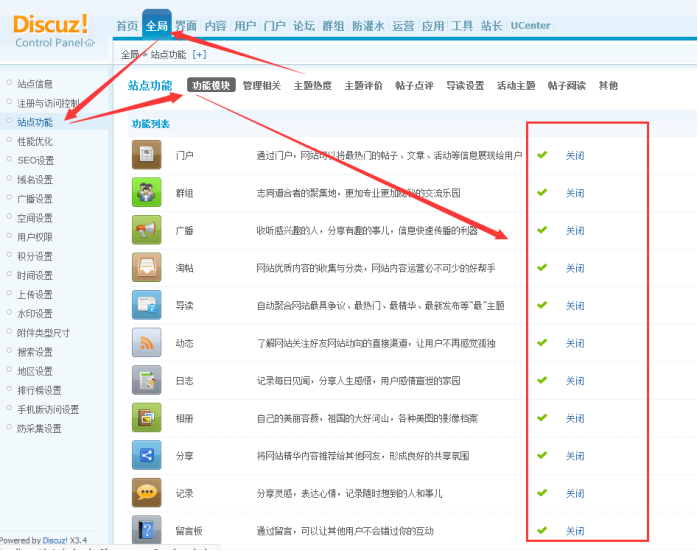This screenshot has height=551, width=698.
Task: Expand the [+] shortcut next to breadcrumb
Action: [x=199, y=55]
